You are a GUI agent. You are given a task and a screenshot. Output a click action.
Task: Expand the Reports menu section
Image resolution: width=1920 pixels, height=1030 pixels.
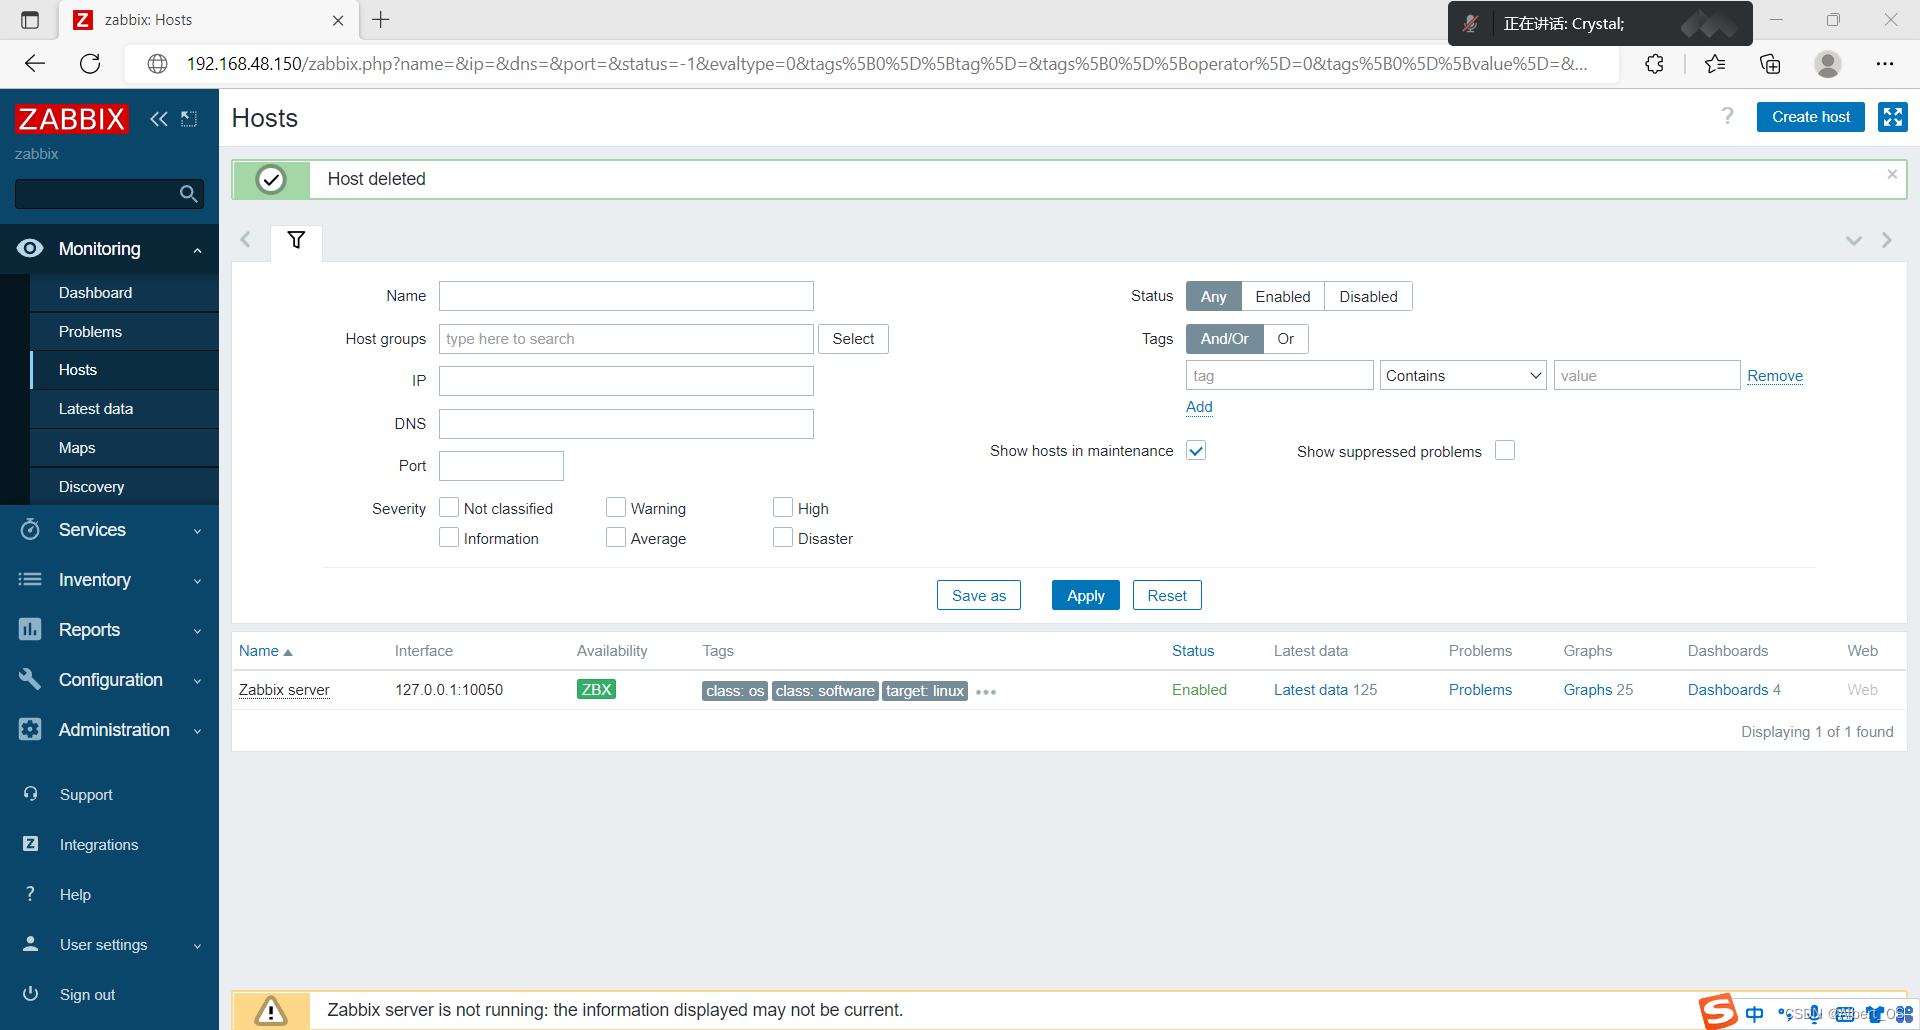[x=197, y=631]
